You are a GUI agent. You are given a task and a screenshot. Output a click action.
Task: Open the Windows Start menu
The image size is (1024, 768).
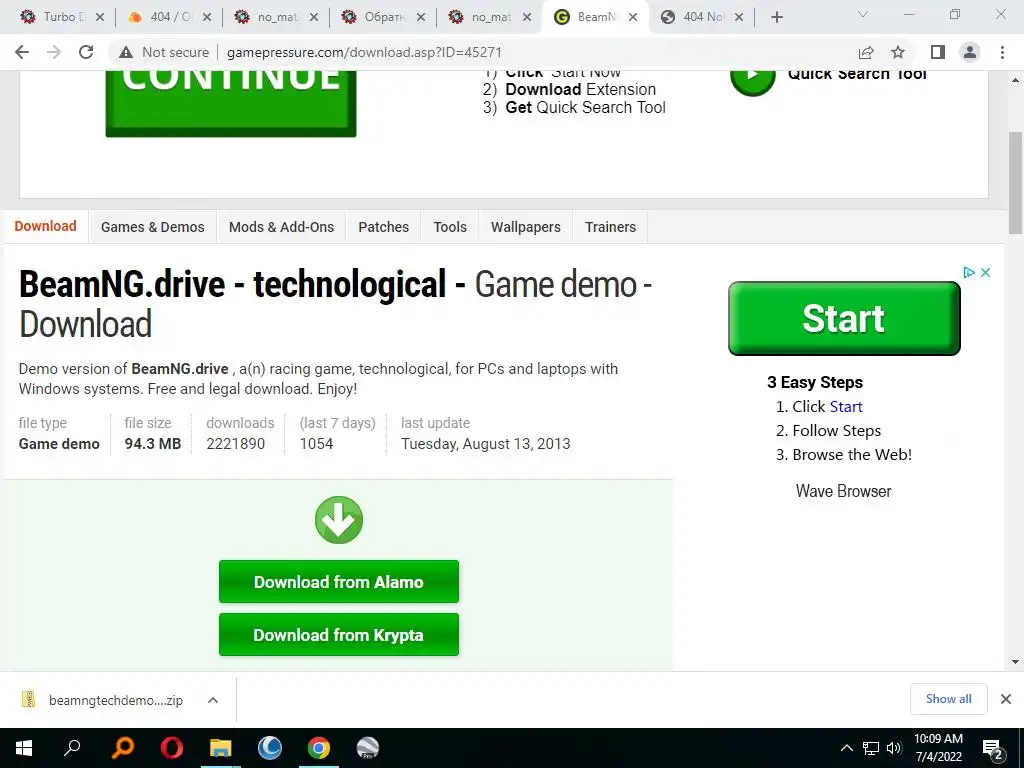click(24, 748)
